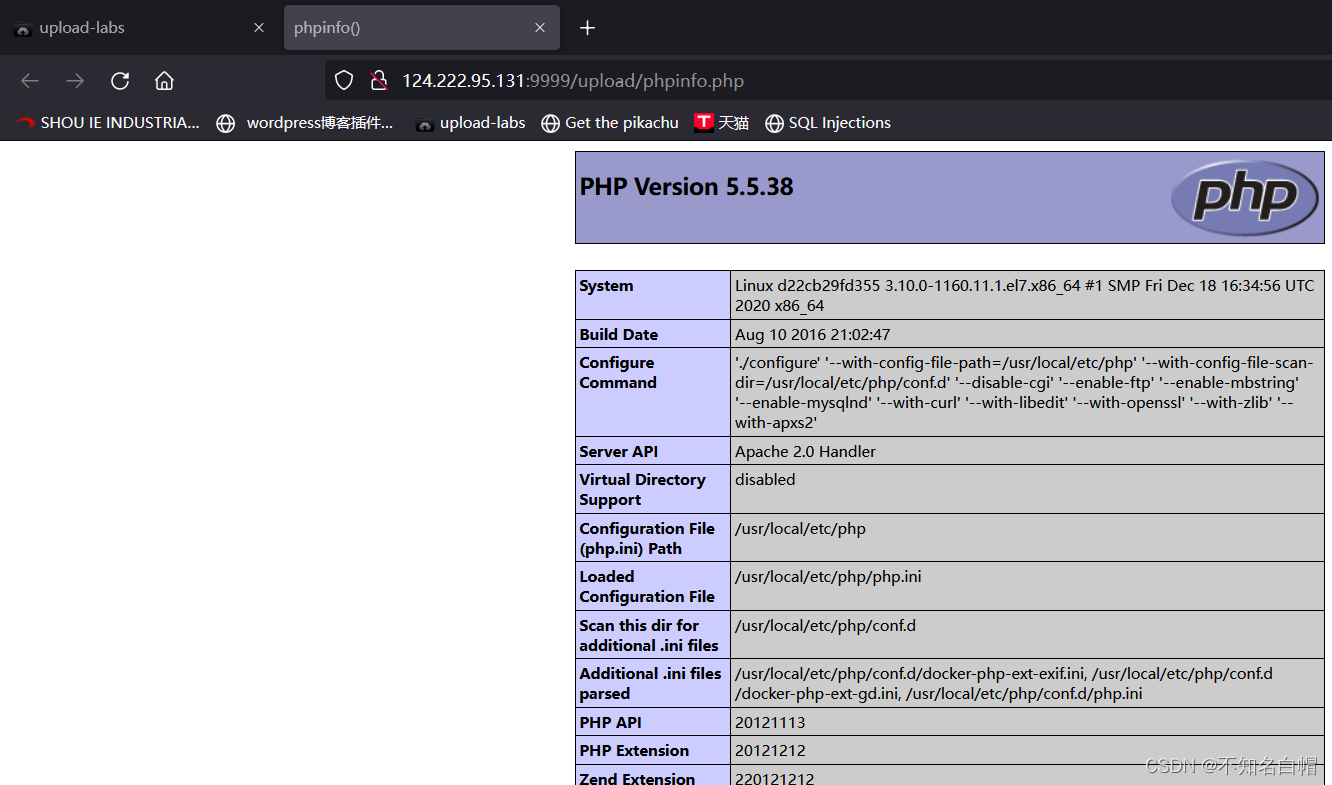Go to the browser home page
The width and height of the screenshot is (1332, 785).
(164, 80)
